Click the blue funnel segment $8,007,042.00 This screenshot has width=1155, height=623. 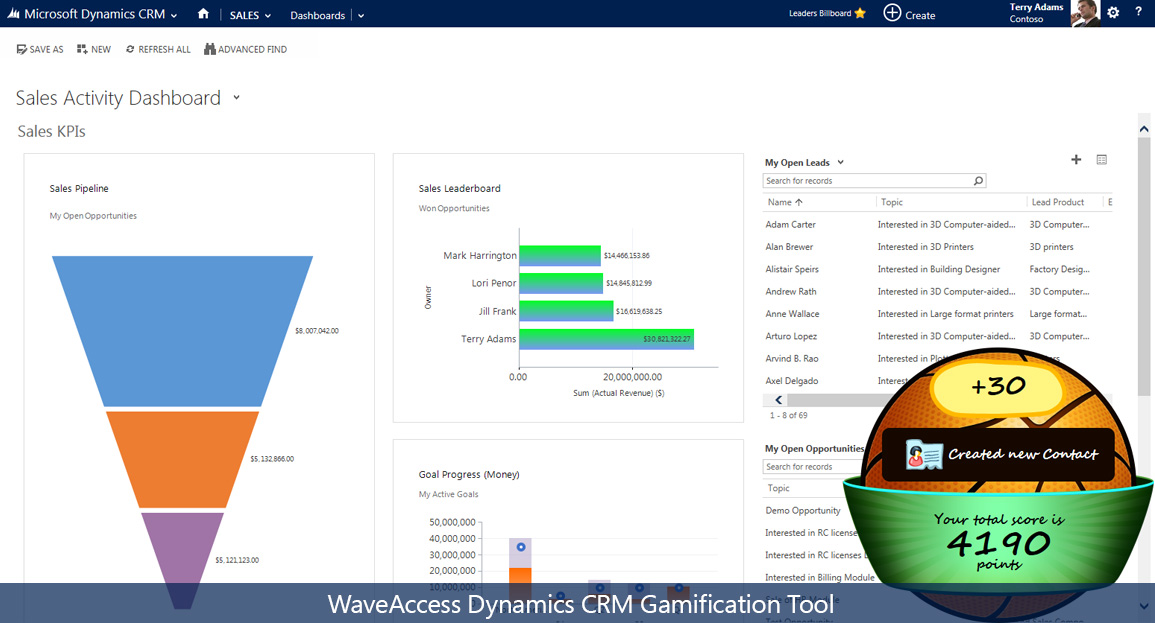[183, 330]
